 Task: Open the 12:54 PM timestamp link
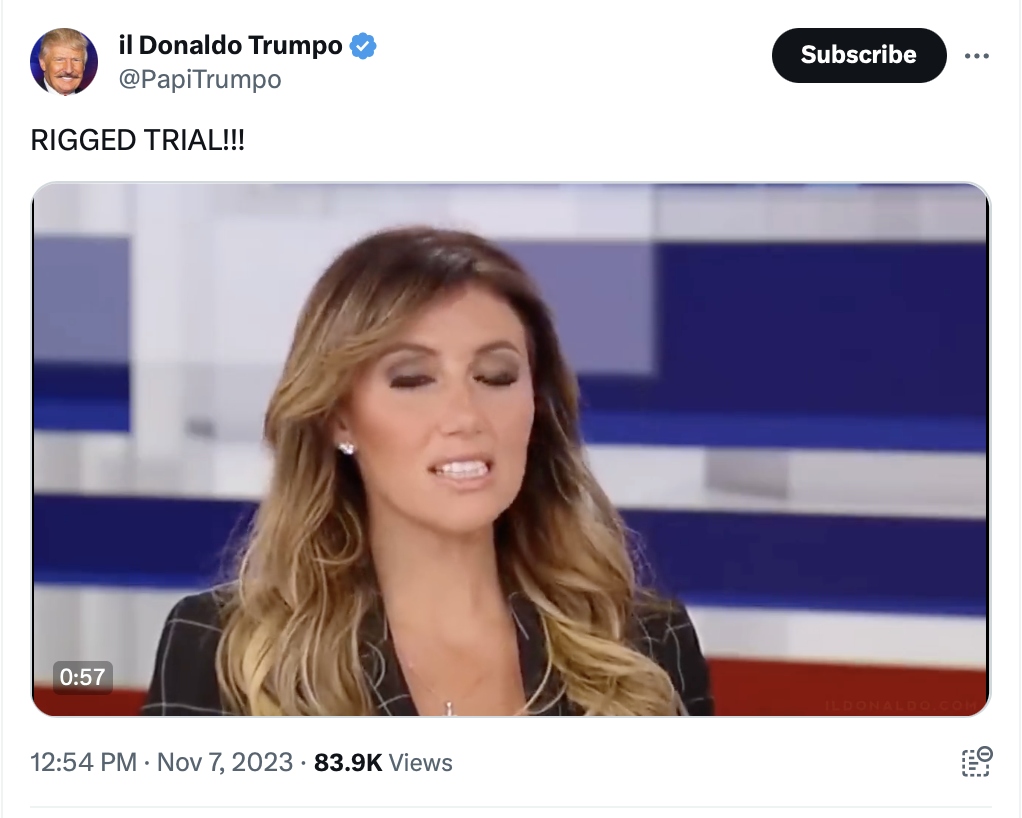point(83,762)
